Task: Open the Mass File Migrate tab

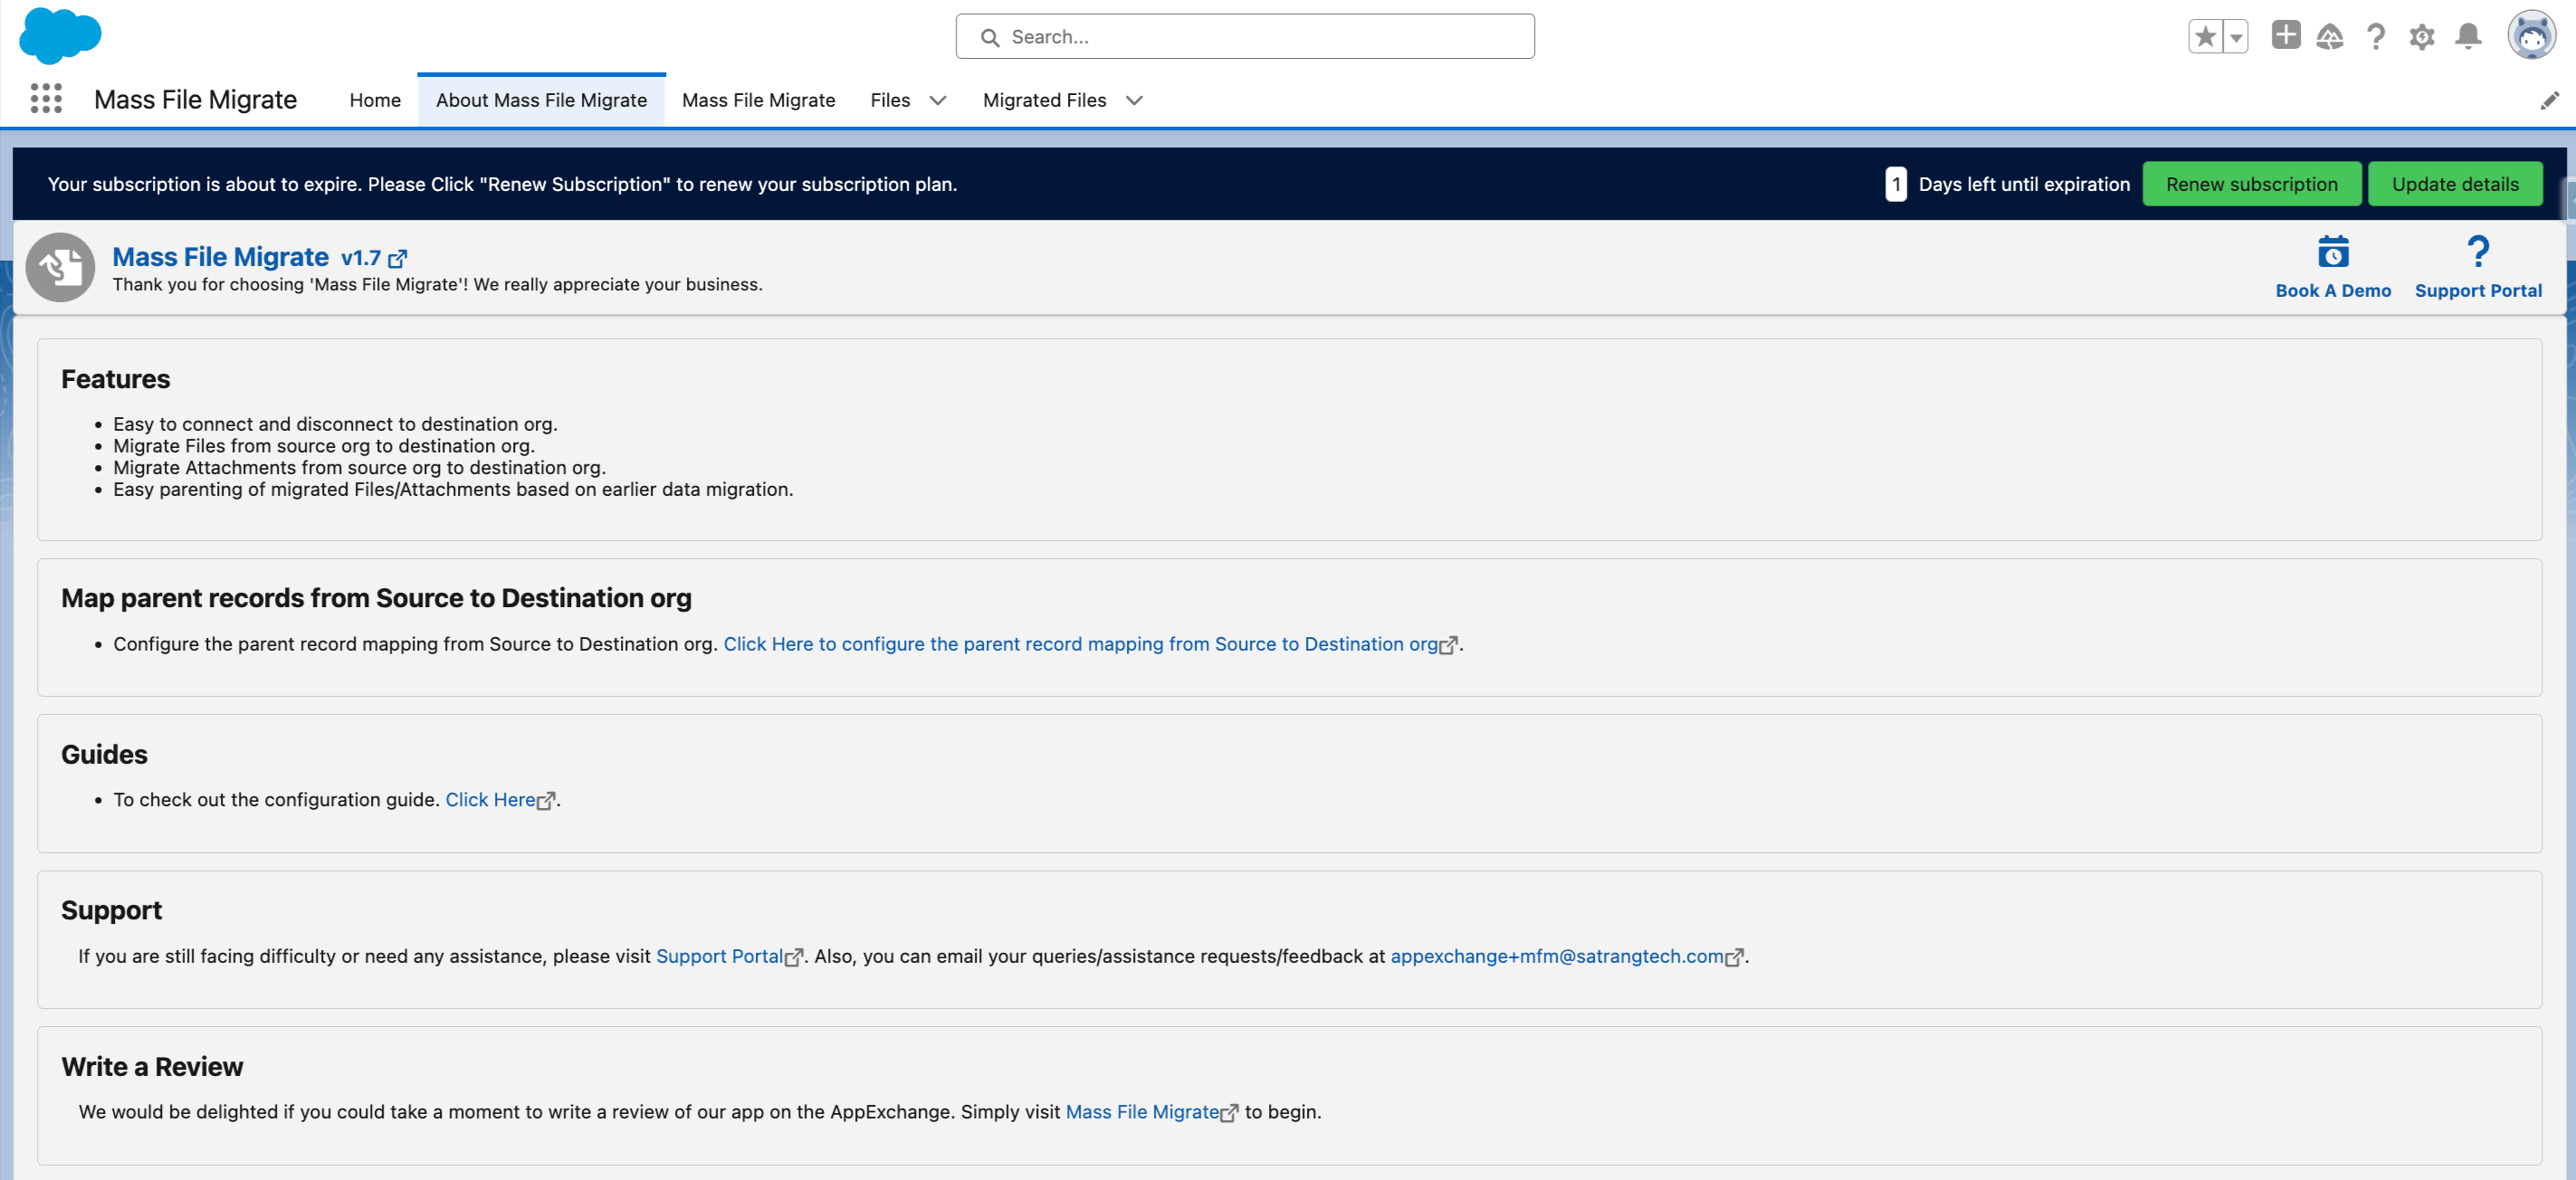Action: (758, 100)
